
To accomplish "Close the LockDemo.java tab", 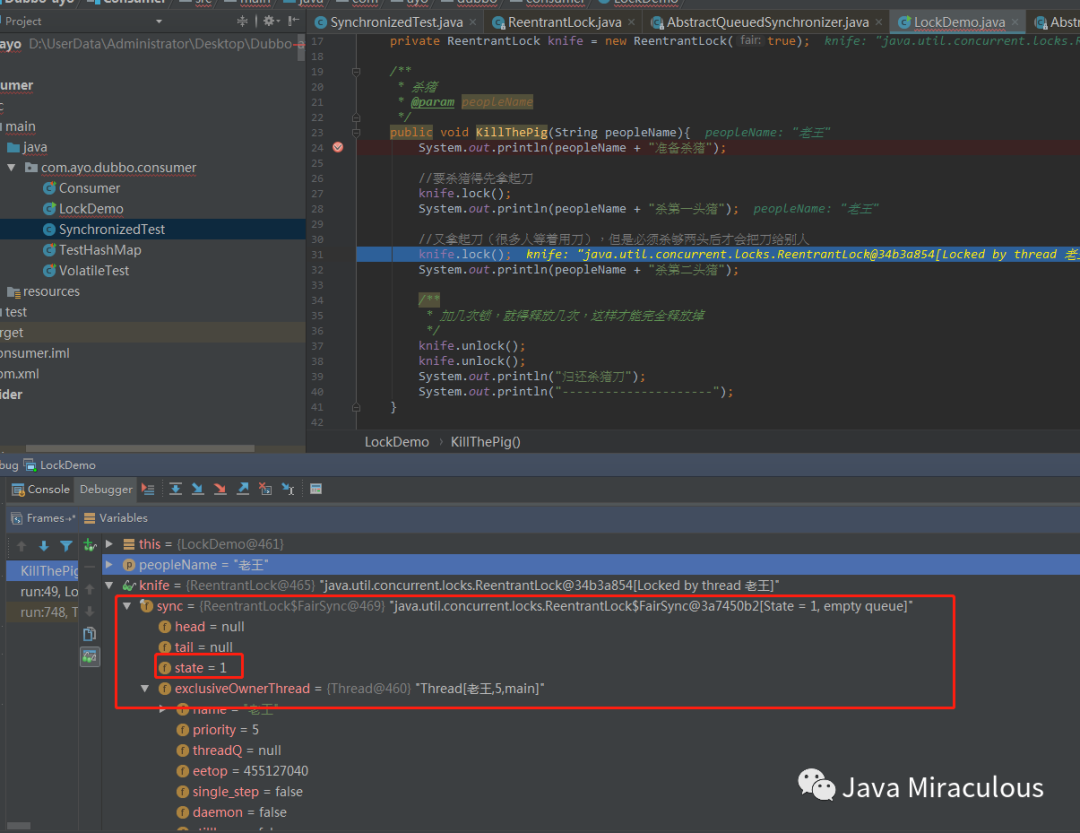I will click(1015, 22).
